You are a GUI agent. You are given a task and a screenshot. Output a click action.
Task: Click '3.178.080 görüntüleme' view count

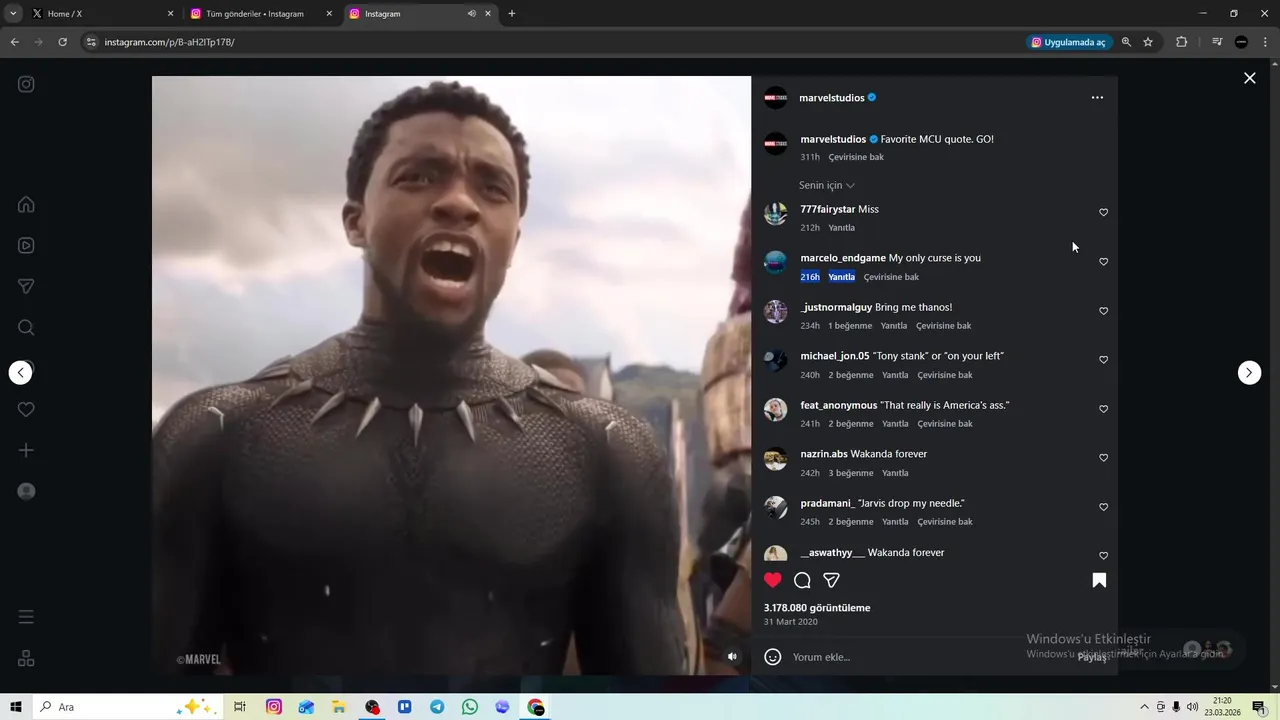click(817, 608)
